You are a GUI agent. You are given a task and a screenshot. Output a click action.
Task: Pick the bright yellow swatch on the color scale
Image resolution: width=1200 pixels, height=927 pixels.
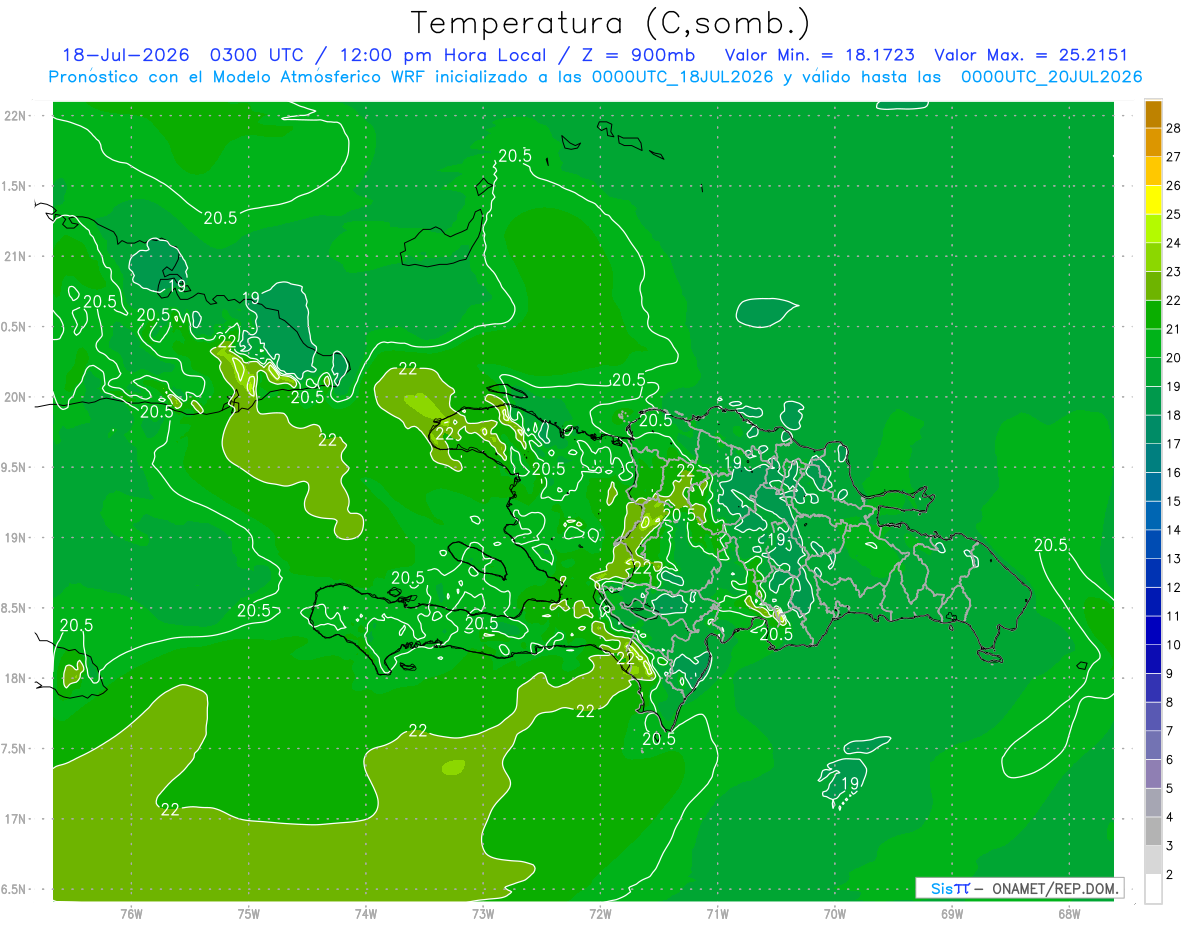pyautogui.click(x=1153, y=199)
